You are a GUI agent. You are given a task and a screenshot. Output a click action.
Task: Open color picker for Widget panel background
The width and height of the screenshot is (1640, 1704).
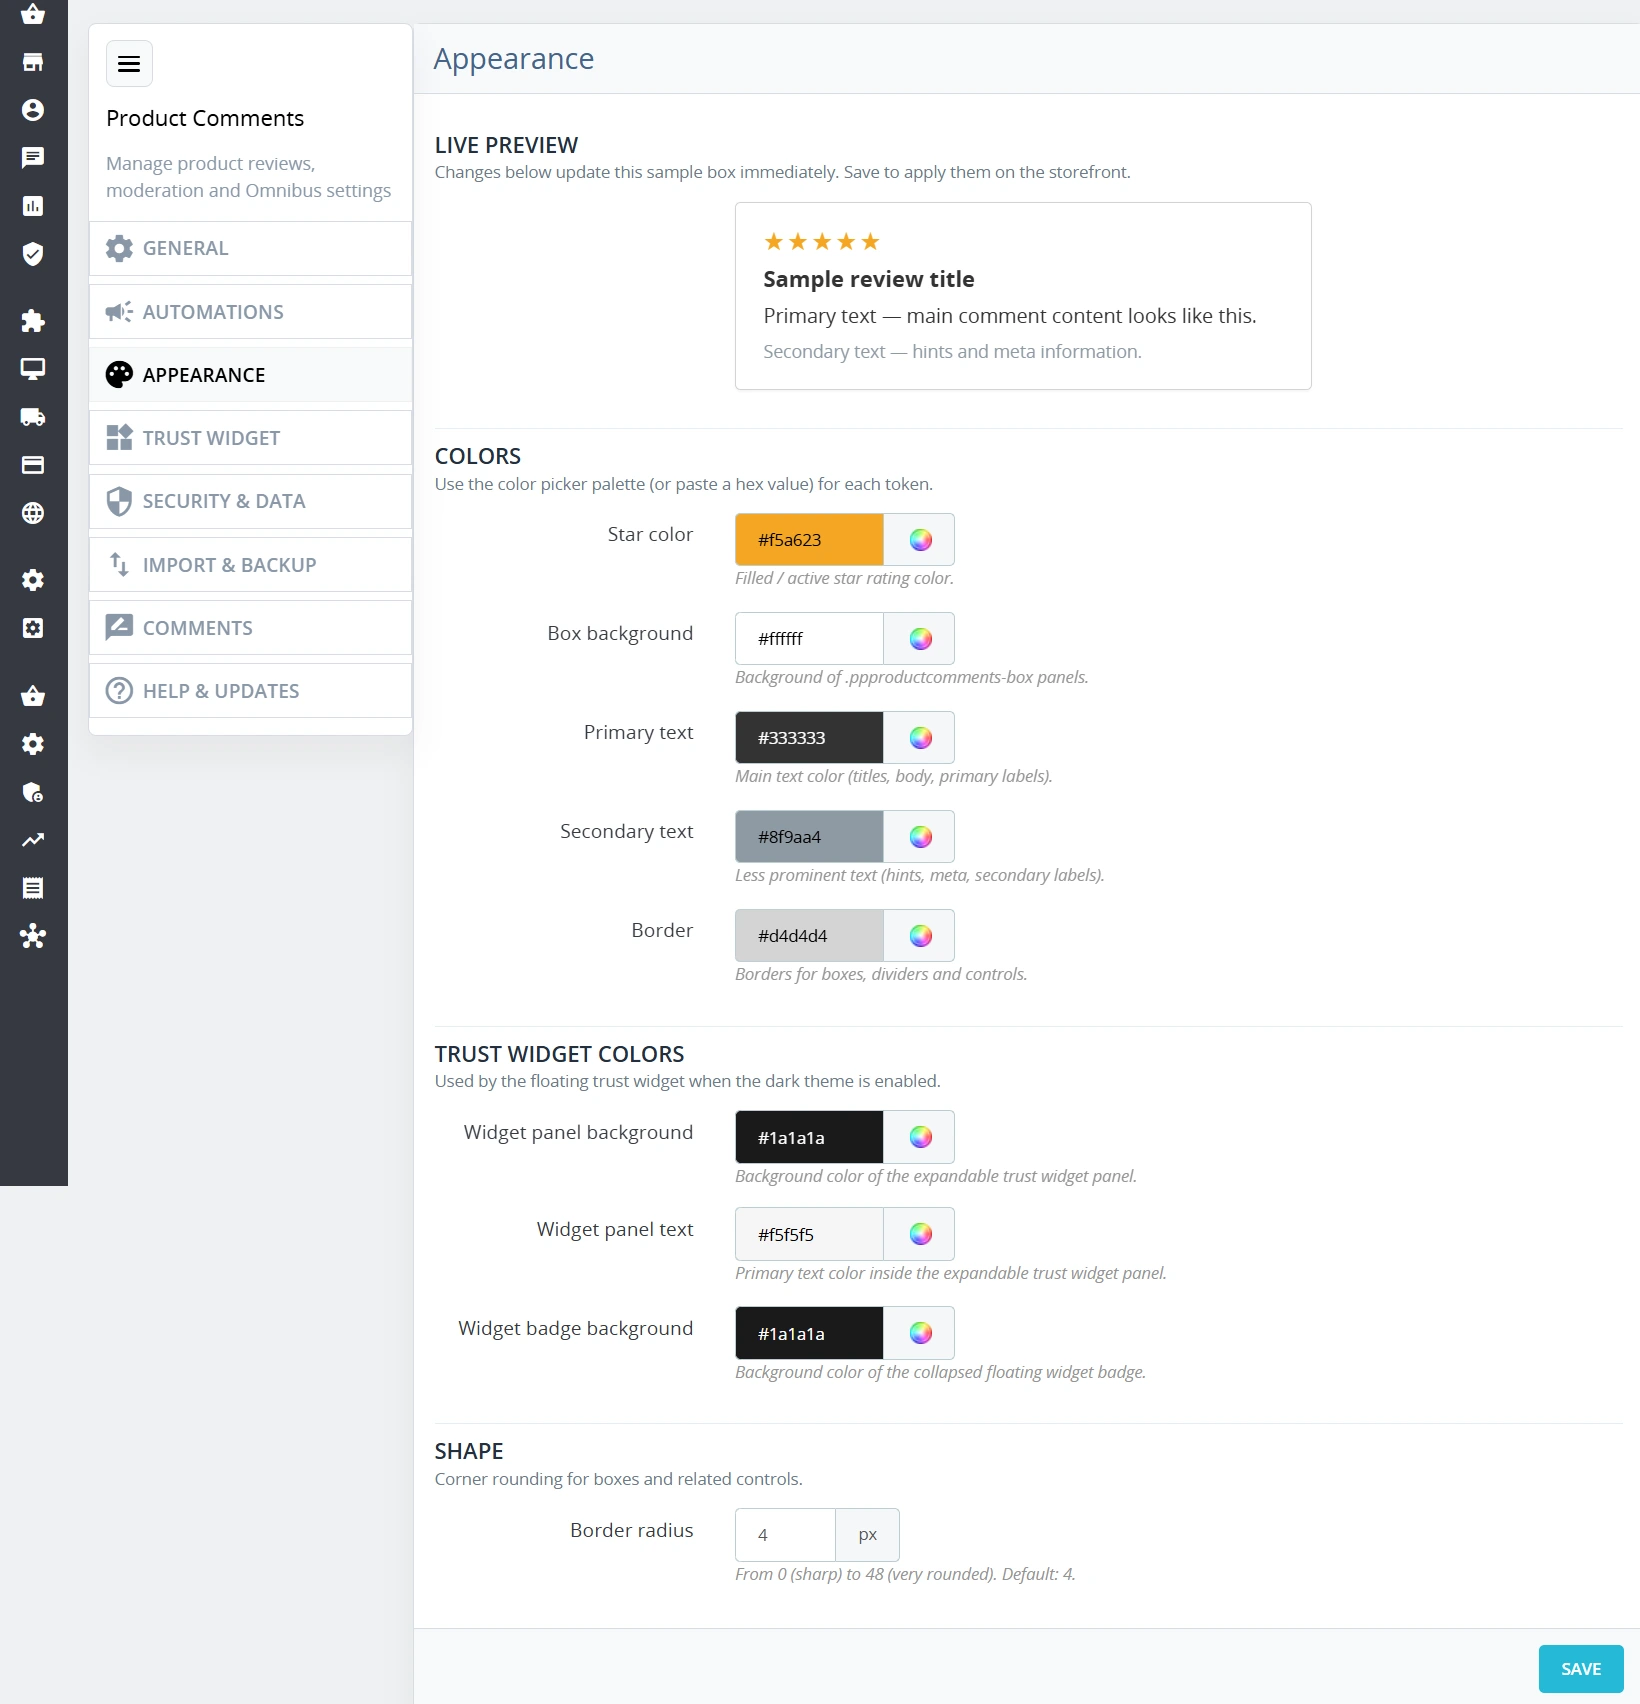920,1137
